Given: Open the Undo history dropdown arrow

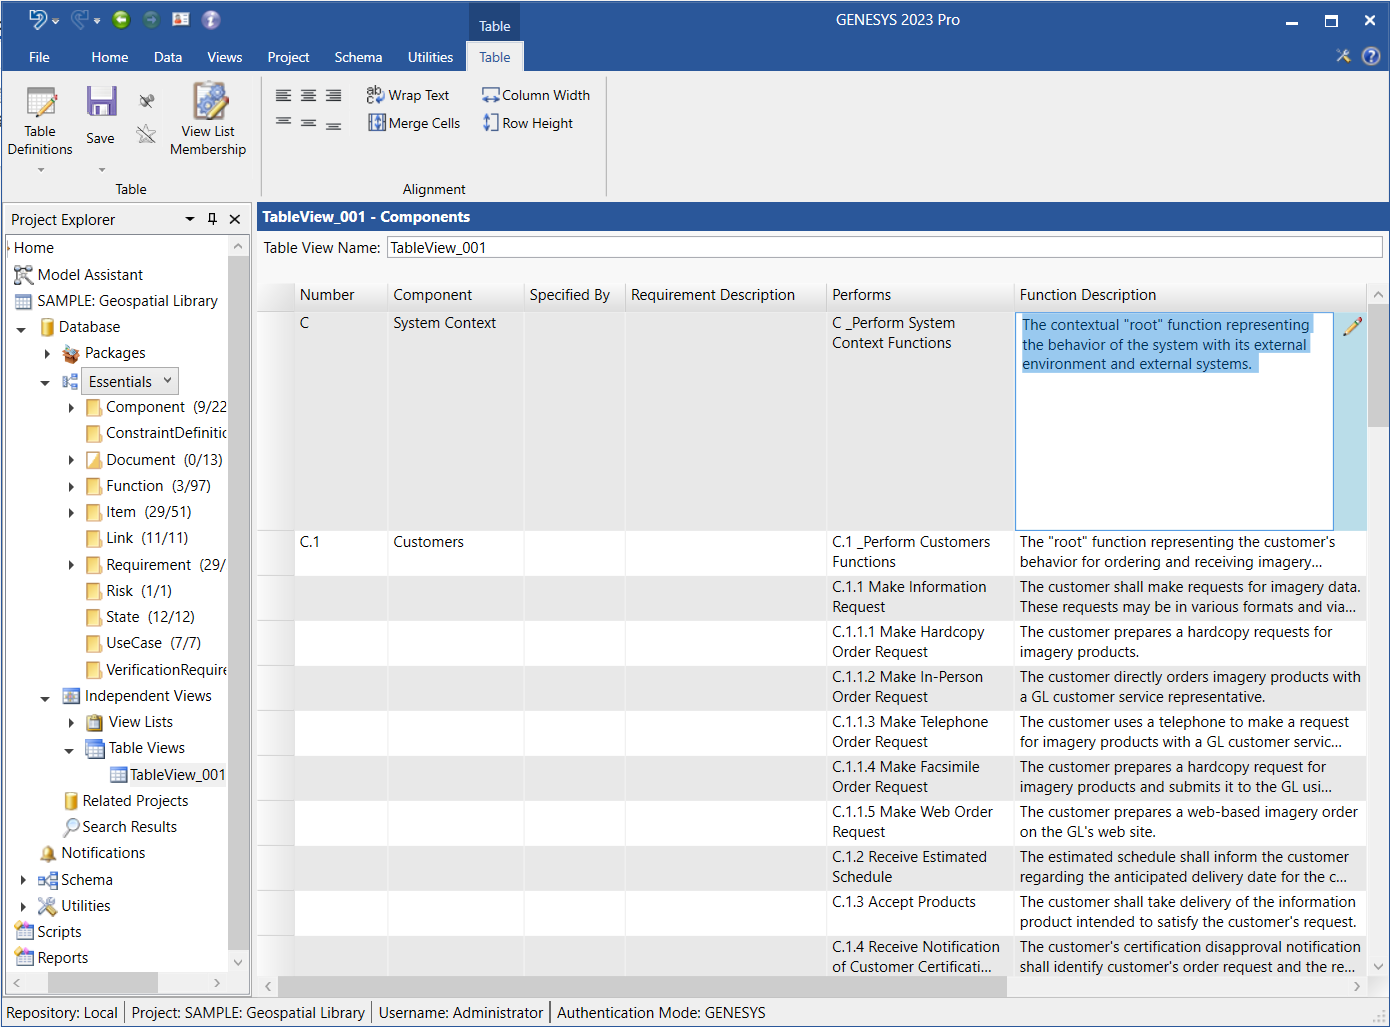Looking at the screenshot, I should point(55,20).
